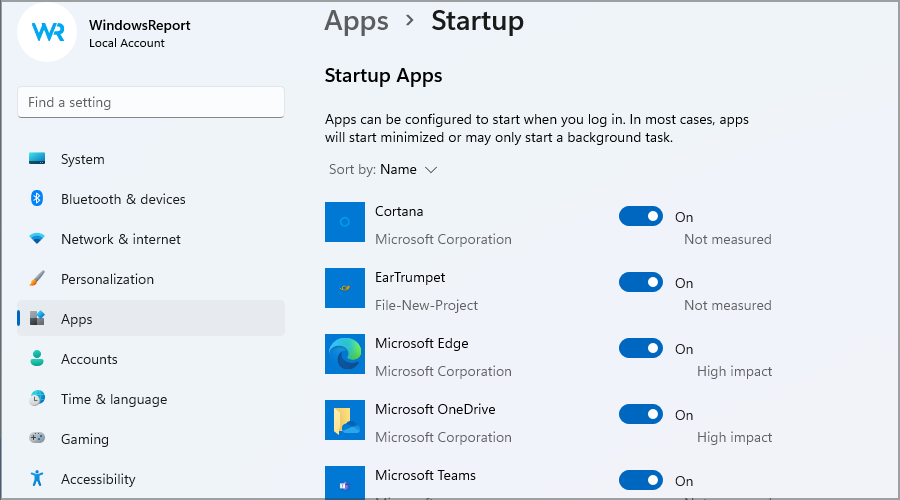Click the Microsoft Teams app name
Screen dimensions: 900x500
(x=425, y=475)
